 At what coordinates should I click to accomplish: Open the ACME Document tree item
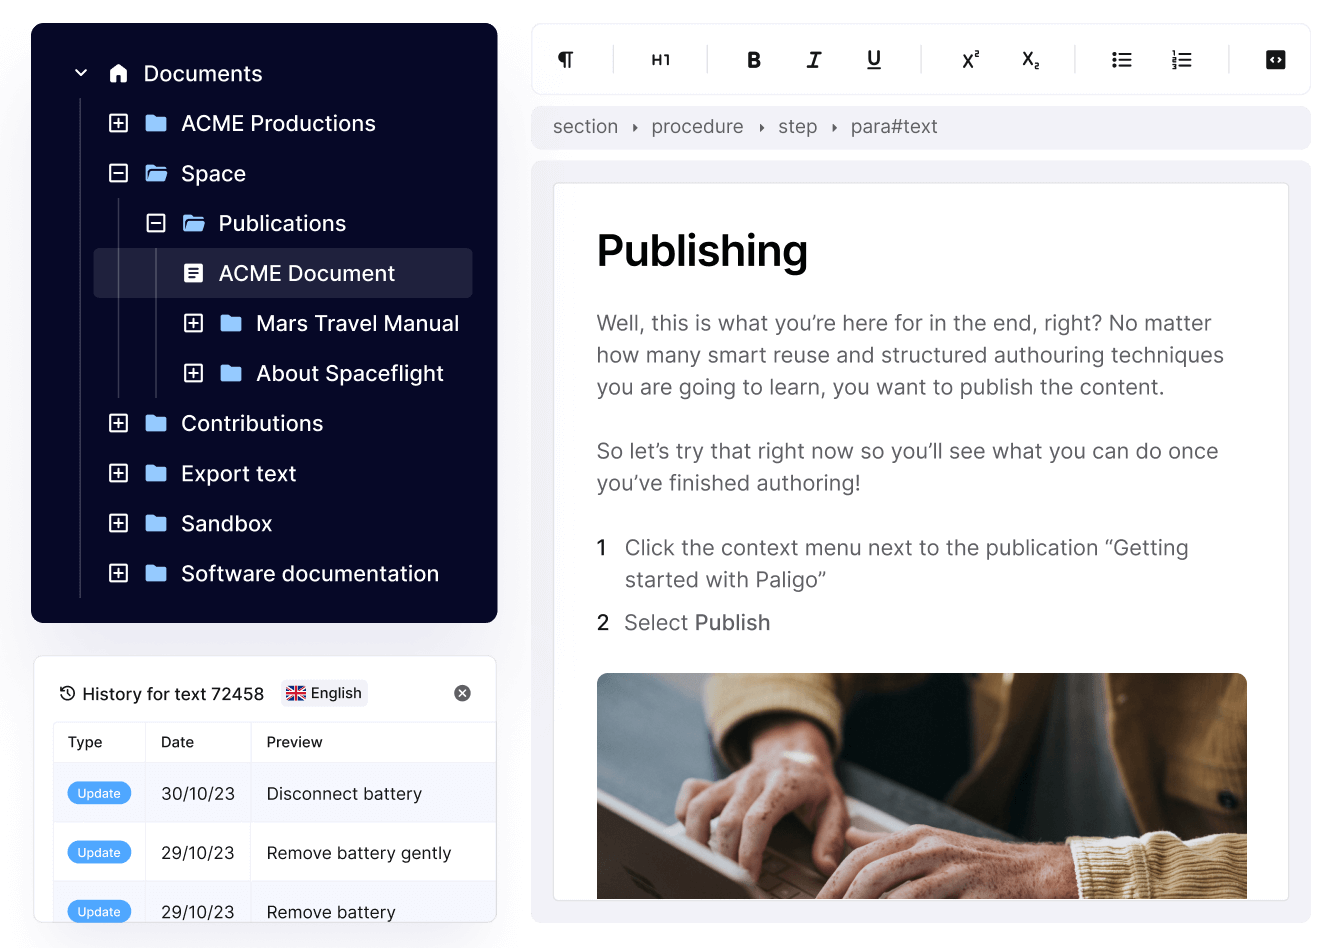pyautogui.click(x=283, y=273)
